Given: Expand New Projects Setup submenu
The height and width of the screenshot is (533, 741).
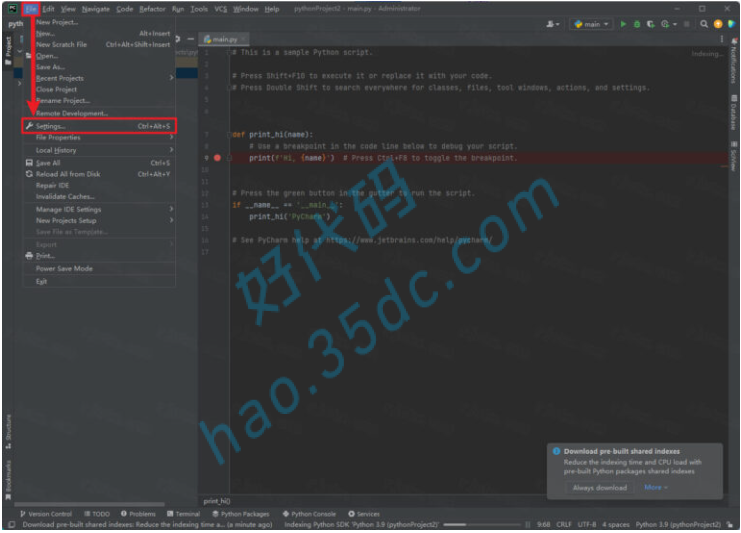Looking at the screenshot, I should click(x=99, y=221).
